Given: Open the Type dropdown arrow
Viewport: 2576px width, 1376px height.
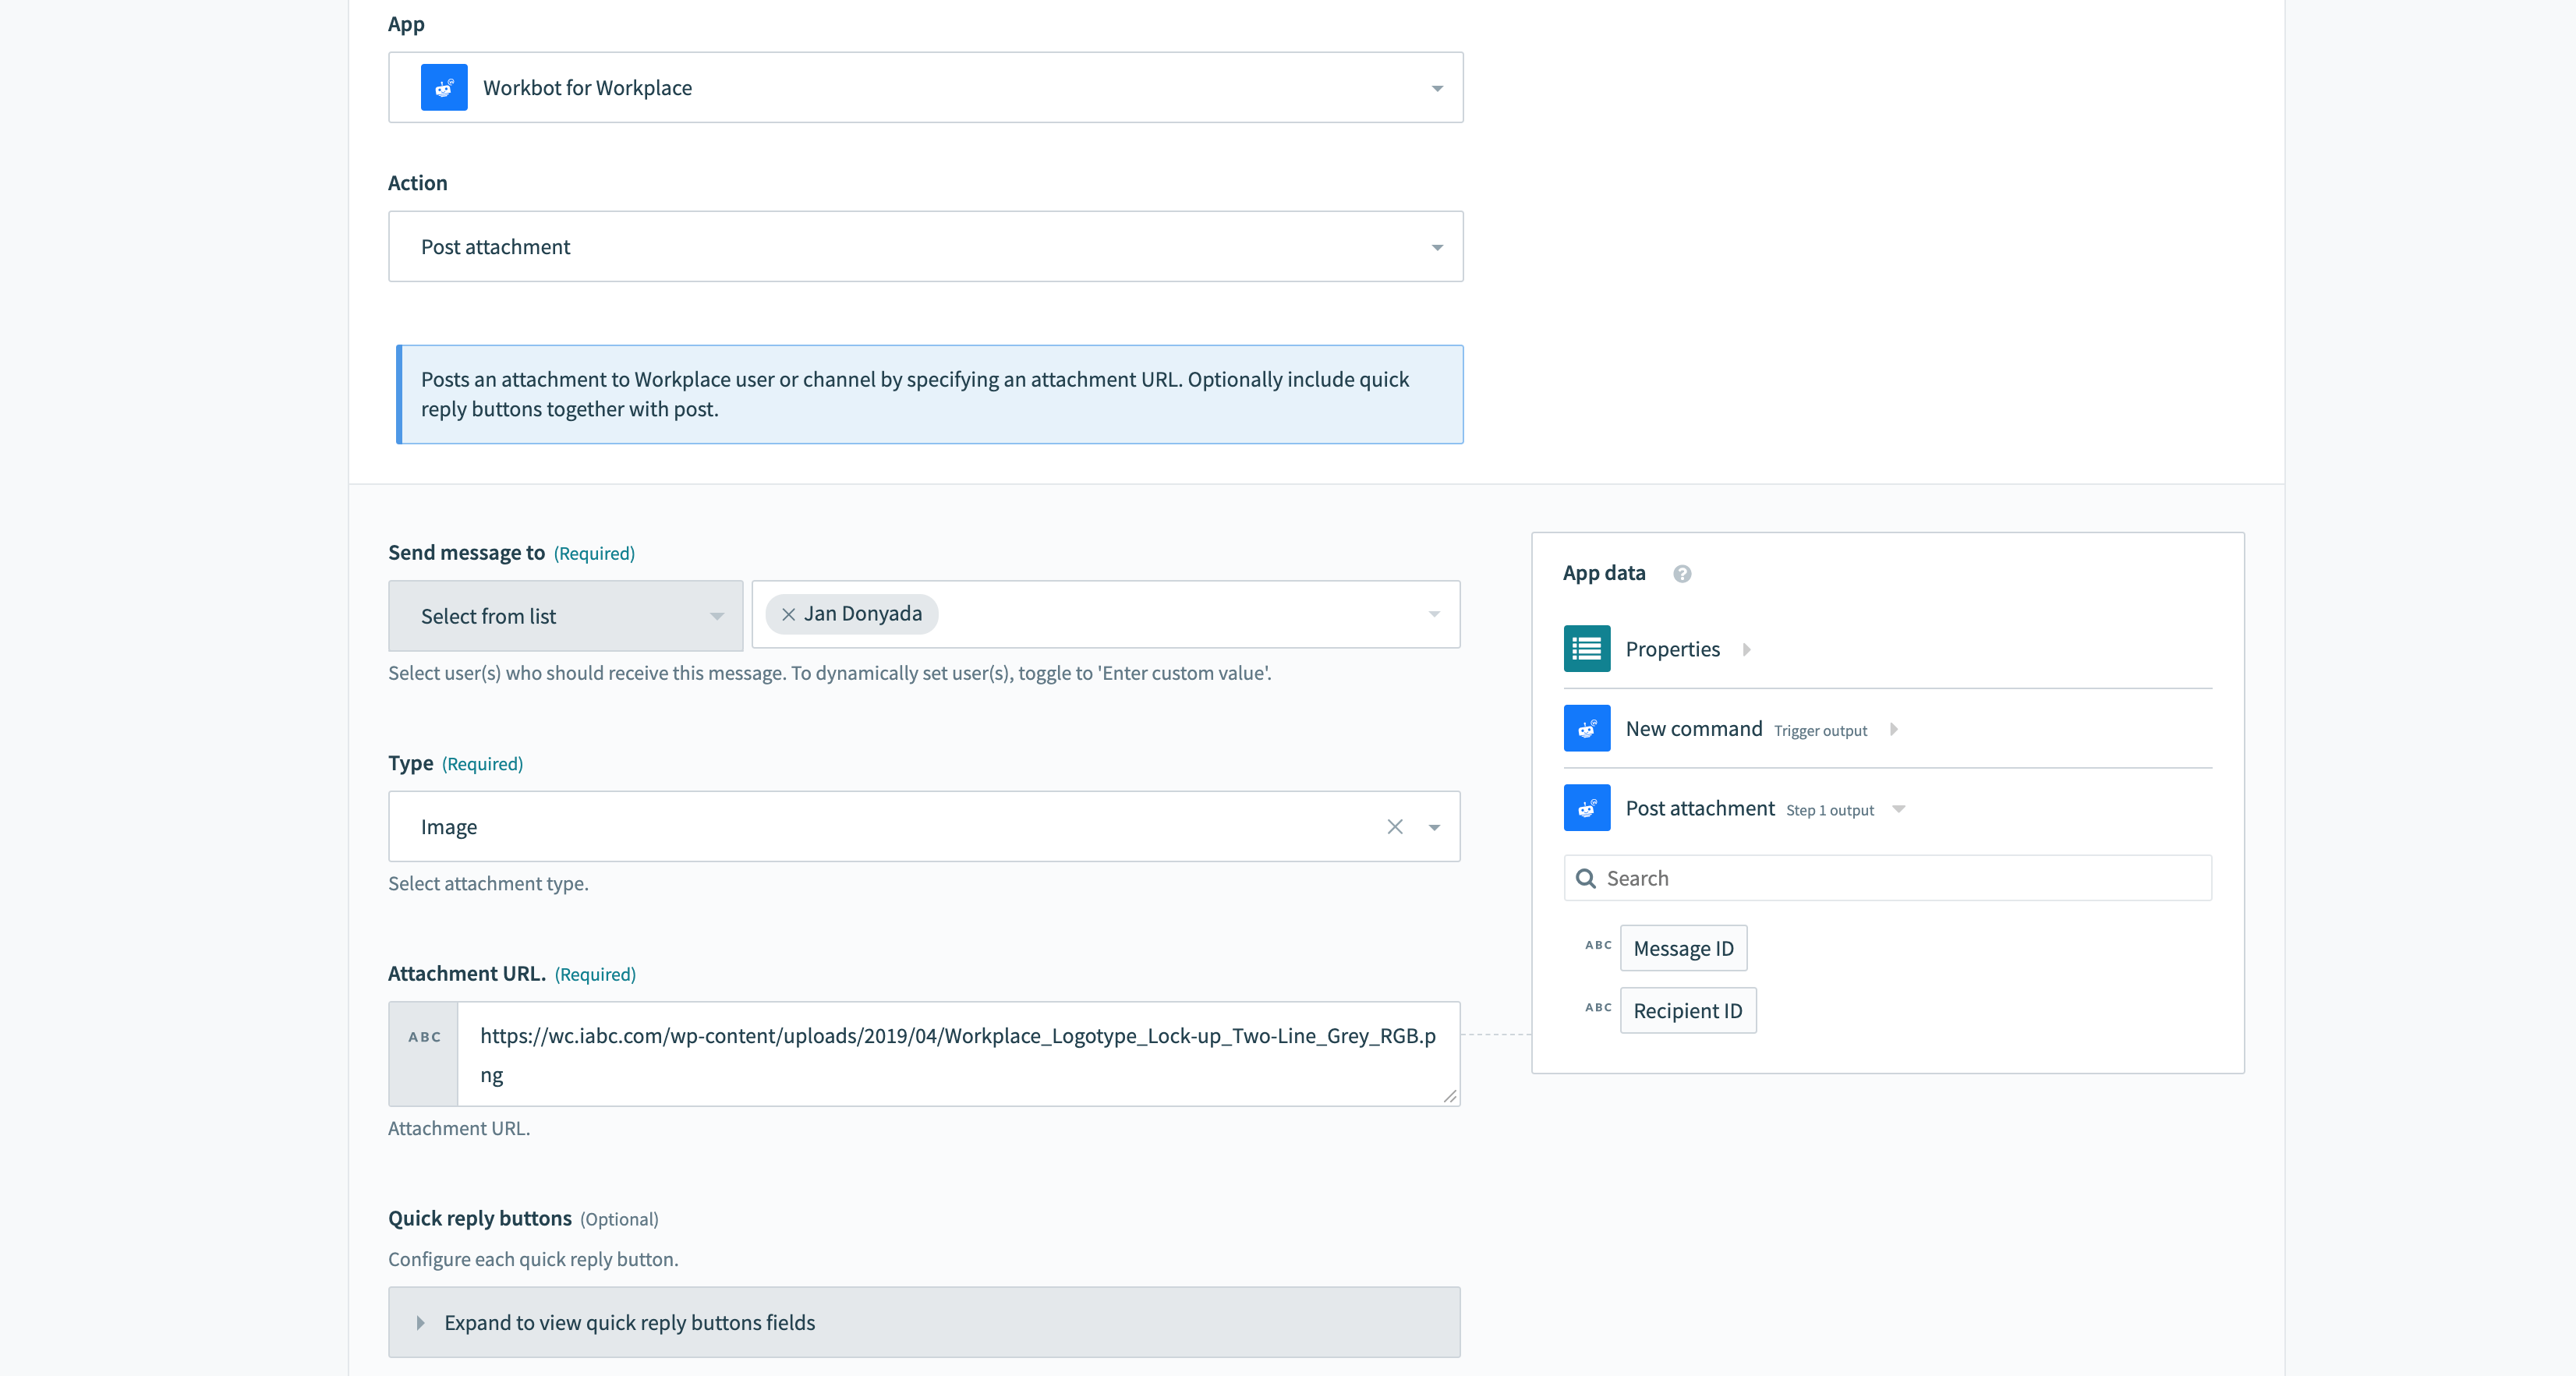Looking at the screenshot, I should pos(1434,827).
